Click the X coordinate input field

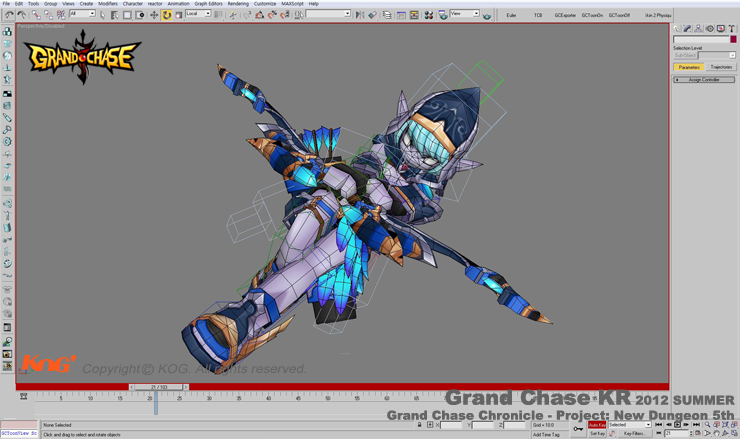tap(451, 425)
